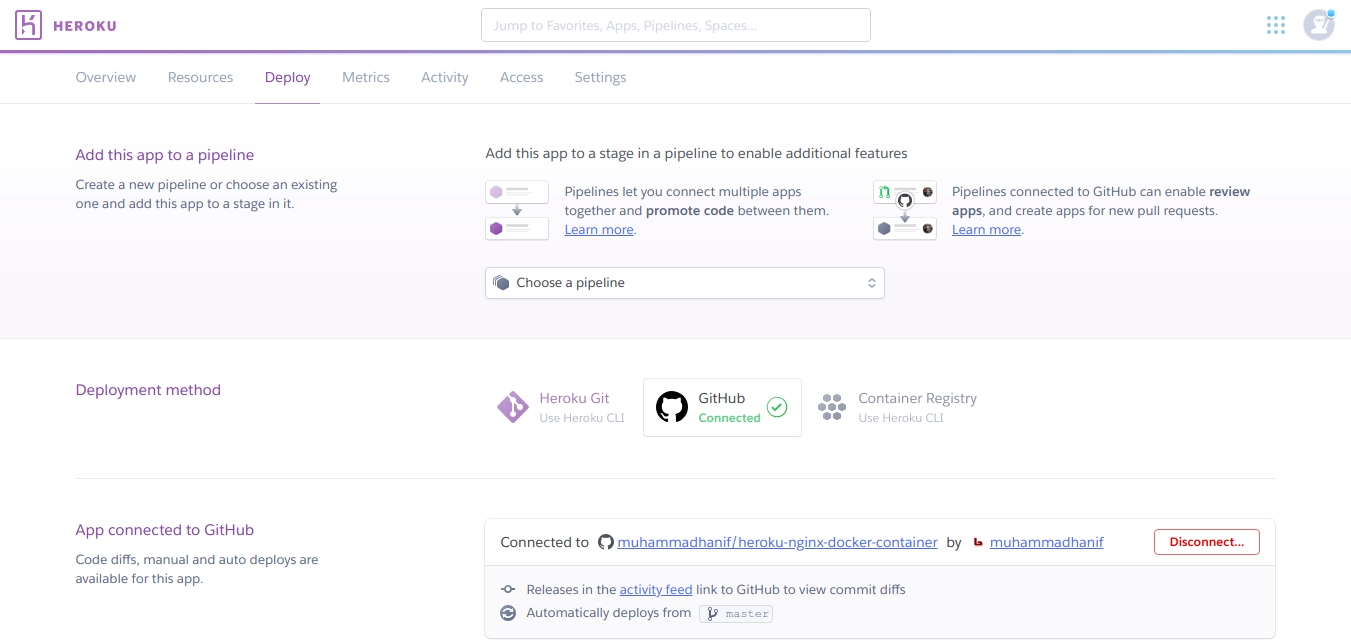Click the releases commit icon
This screenshot has height=640, width=1351.
click(508, 590)
